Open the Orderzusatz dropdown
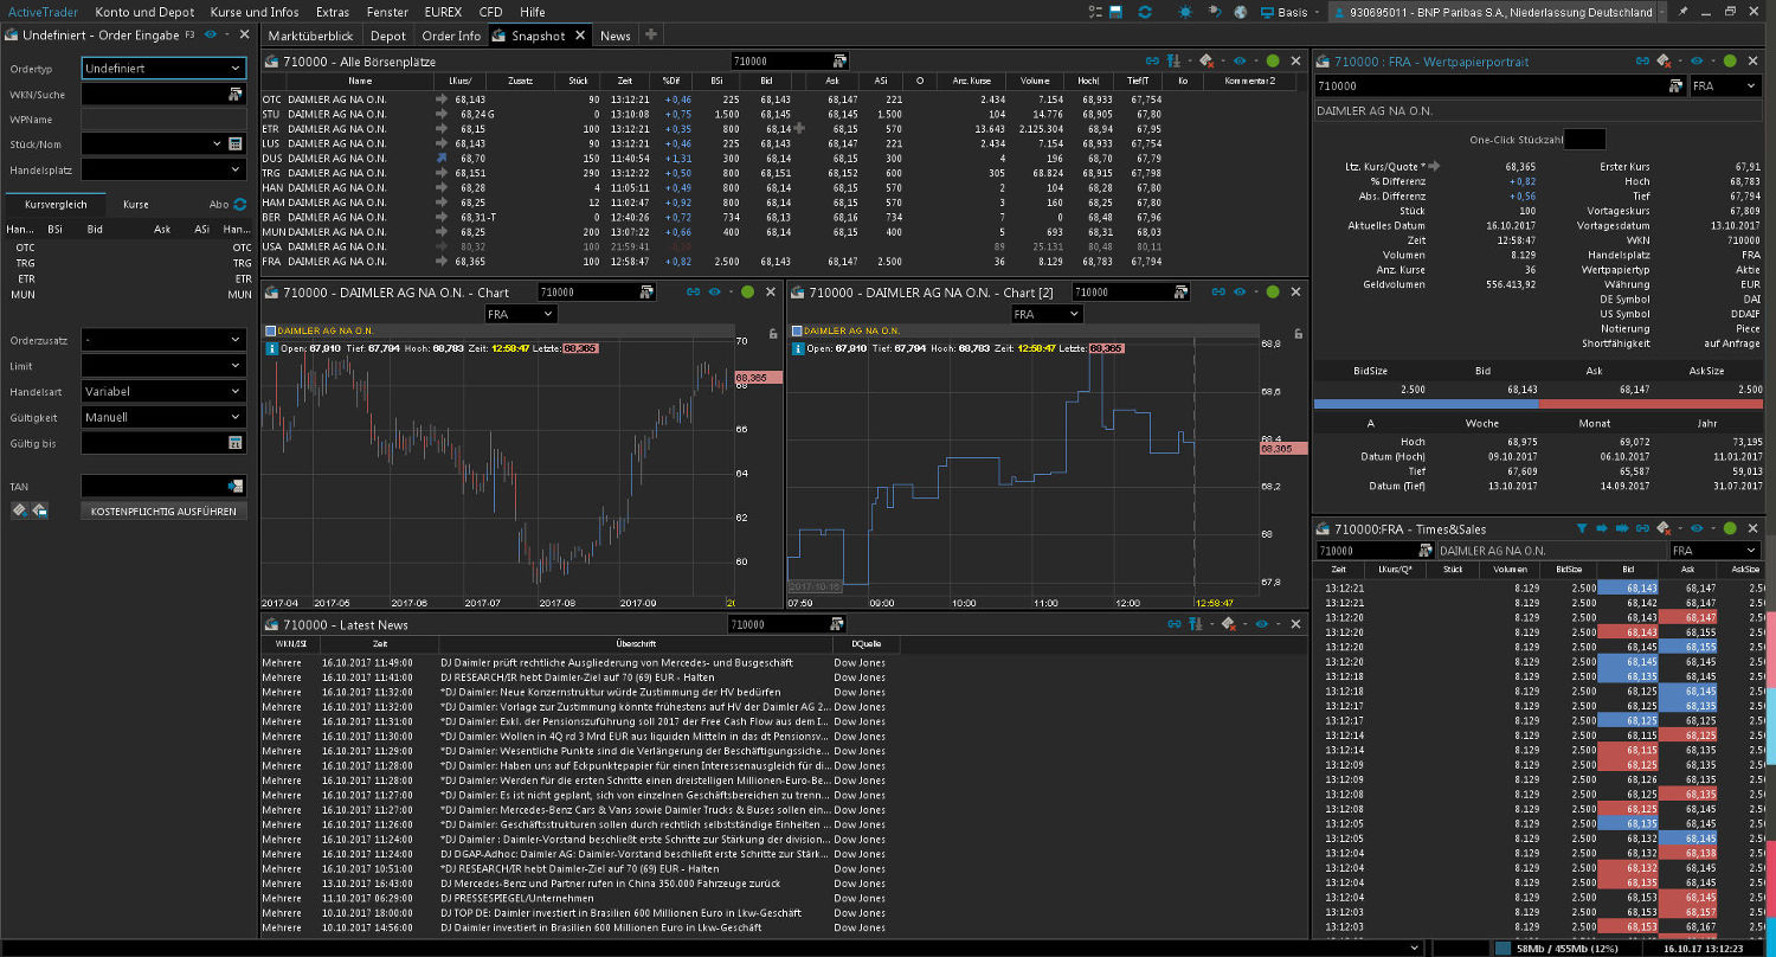1776x957 pixels. tap(163, 340)
